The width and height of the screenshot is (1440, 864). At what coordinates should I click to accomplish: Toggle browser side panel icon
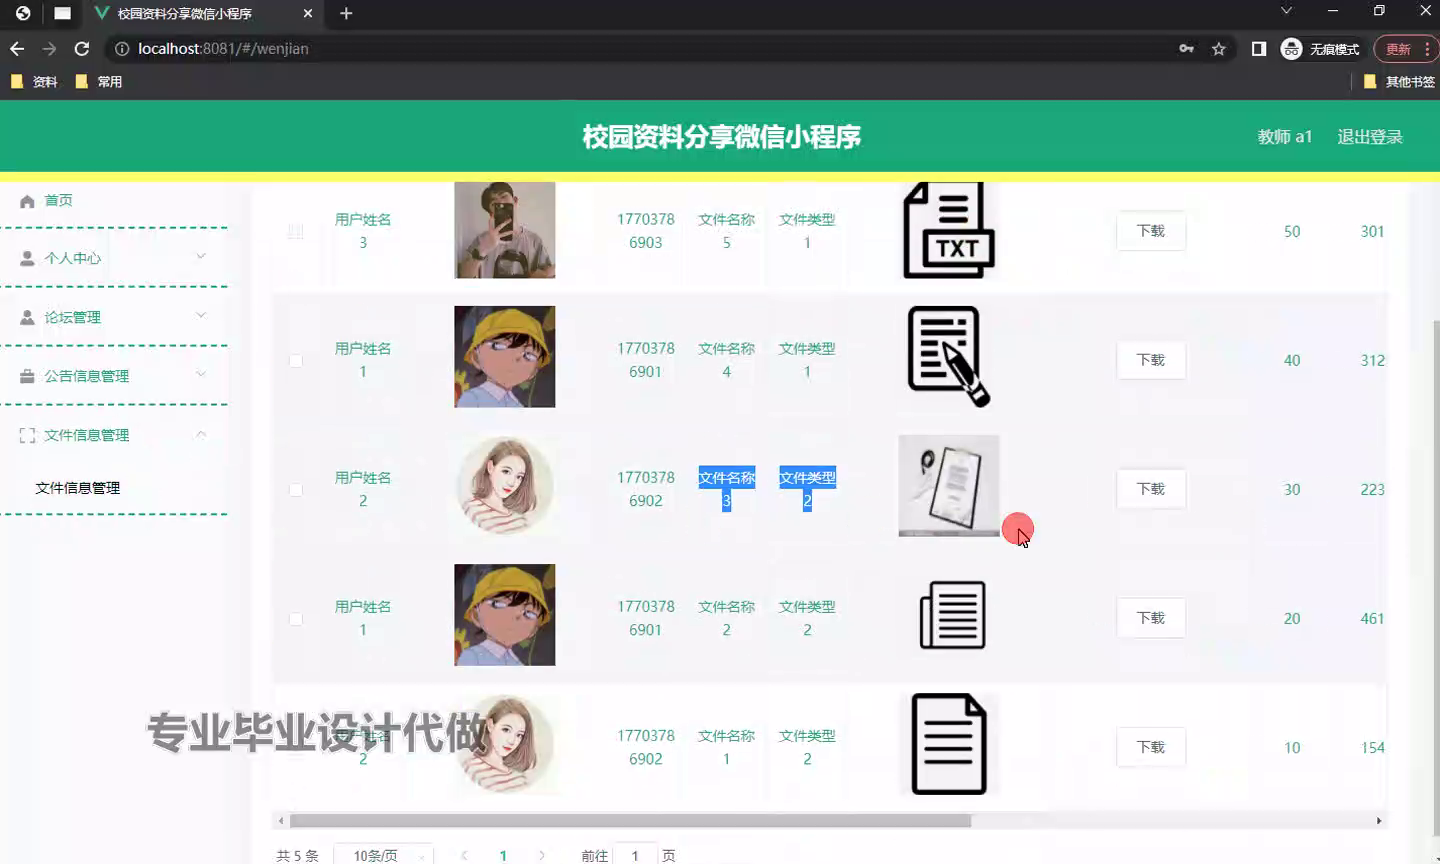coord(1259,48)
